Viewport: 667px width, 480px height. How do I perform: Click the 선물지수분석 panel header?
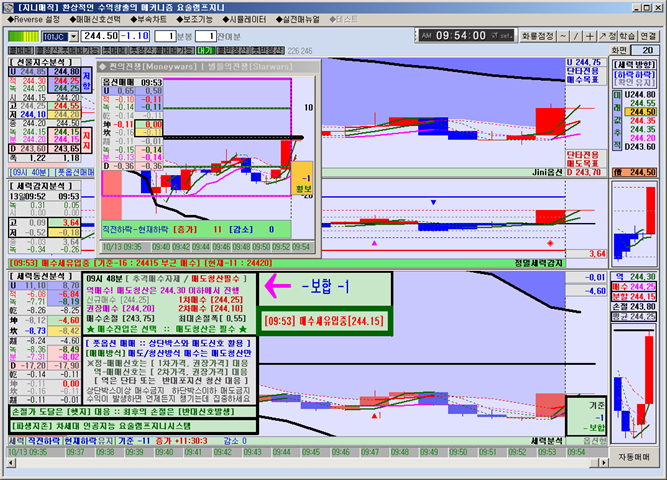[40, 63]
